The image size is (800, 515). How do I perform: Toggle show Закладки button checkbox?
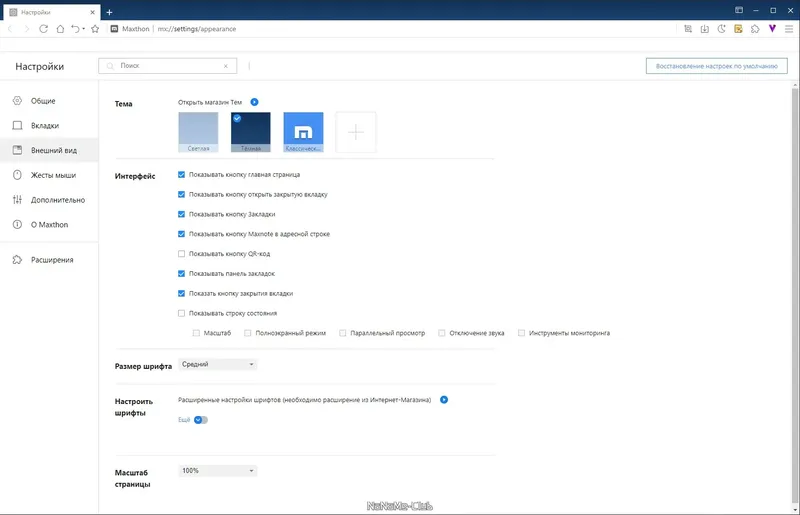point(181,214)
